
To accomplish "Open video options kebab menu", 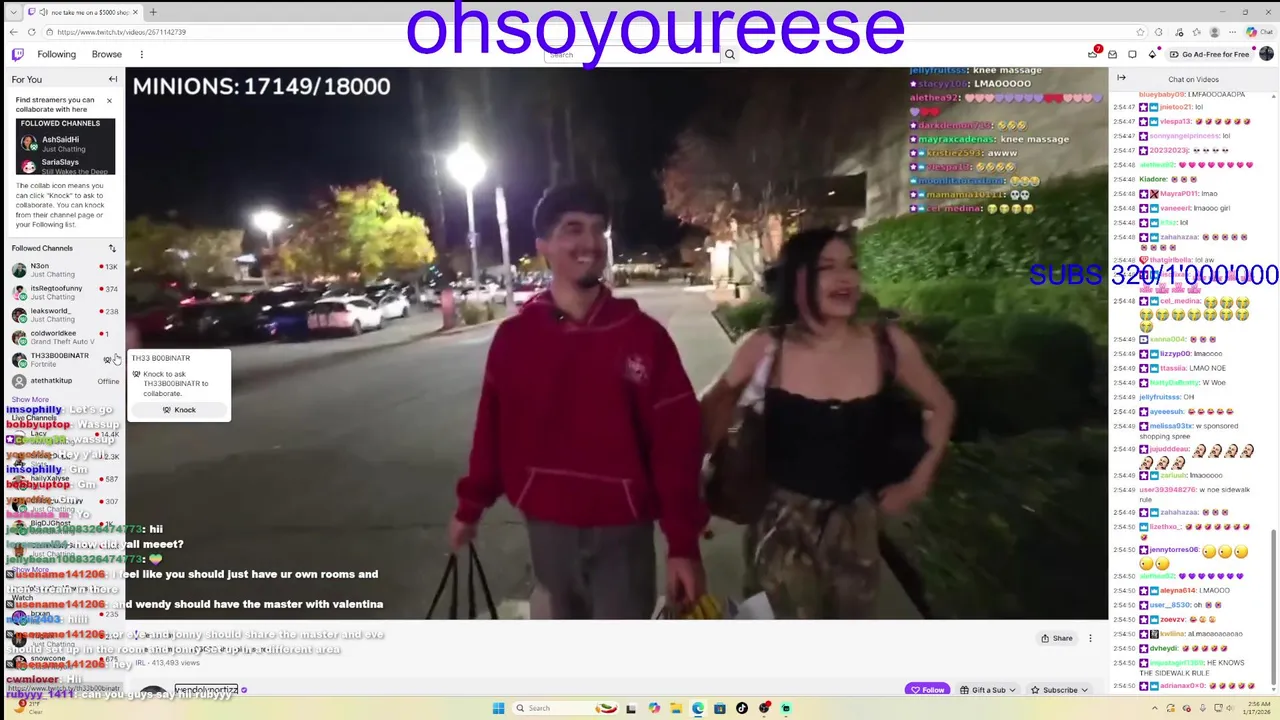I will click(1090, 638).
